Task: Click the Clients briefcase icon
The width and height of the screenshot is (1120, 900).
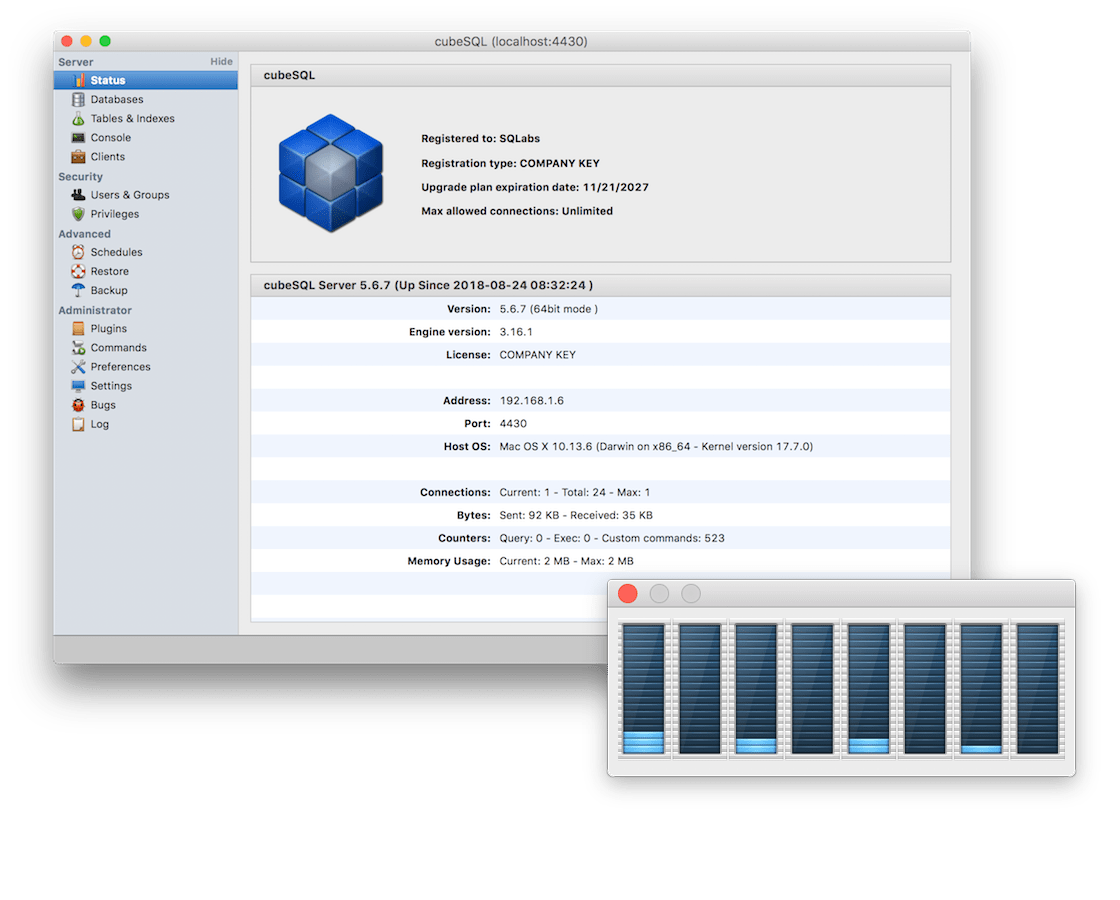Action: (79, 156)
